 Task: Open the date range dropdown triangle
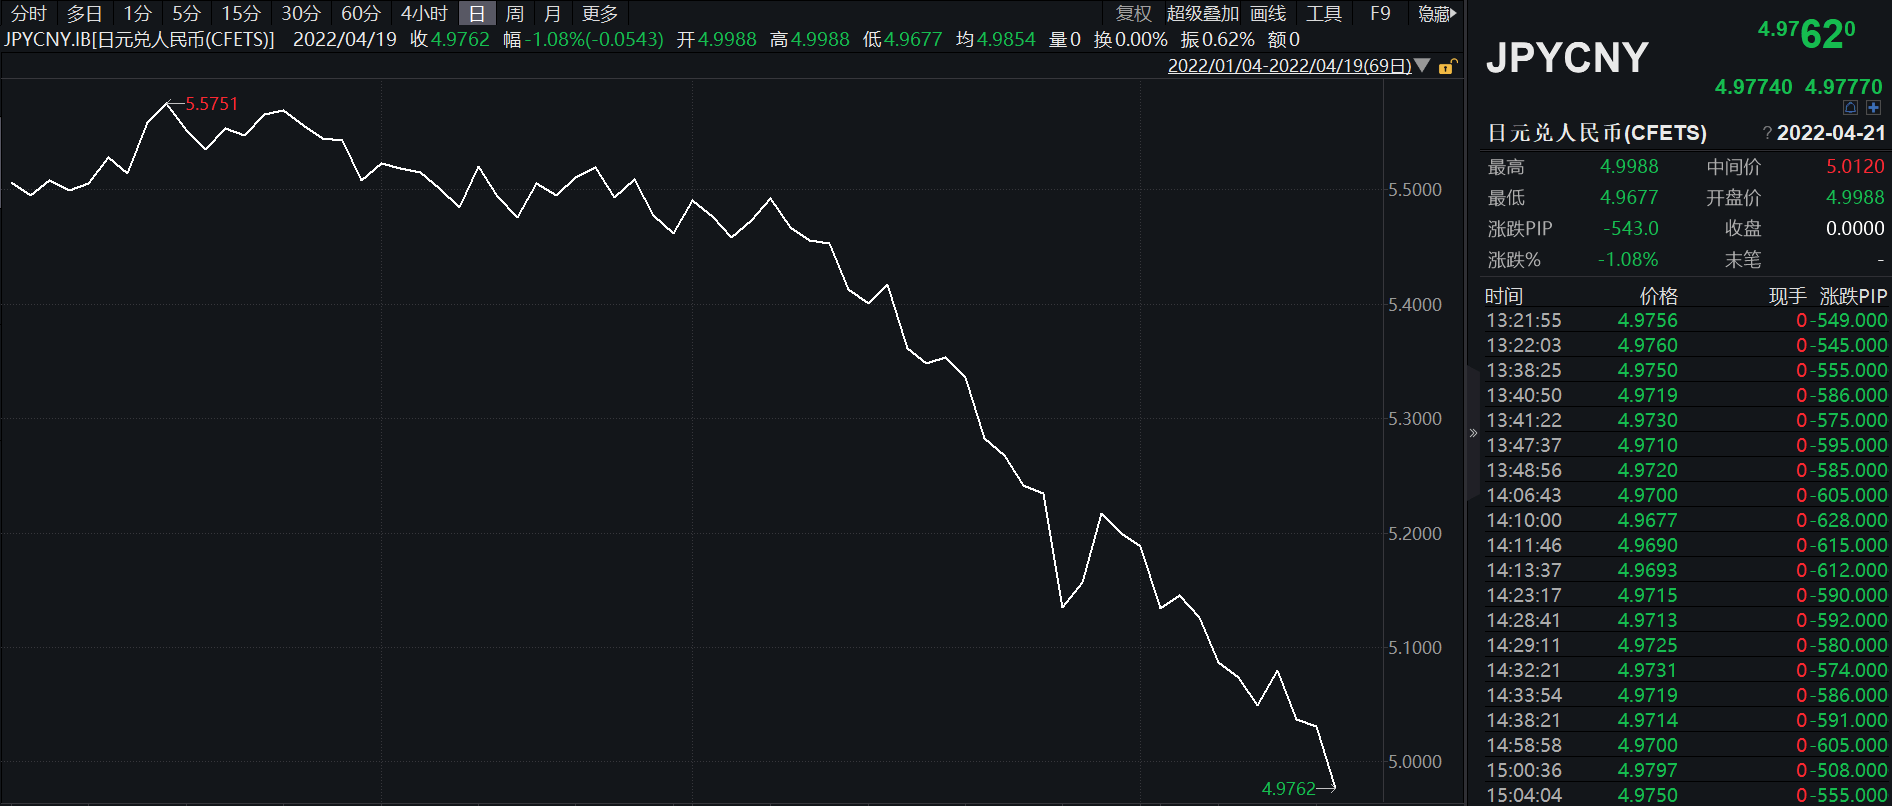coord(1423,66)
